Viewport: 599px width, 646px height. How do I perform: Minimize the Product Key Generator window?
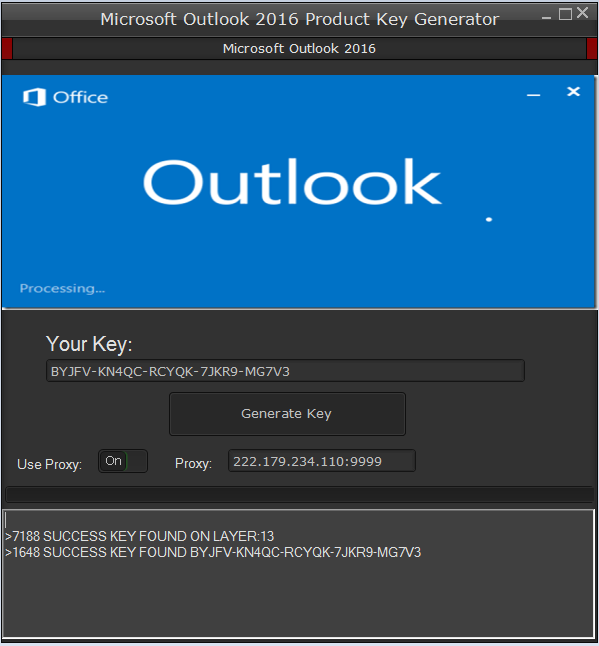point(546,17)
